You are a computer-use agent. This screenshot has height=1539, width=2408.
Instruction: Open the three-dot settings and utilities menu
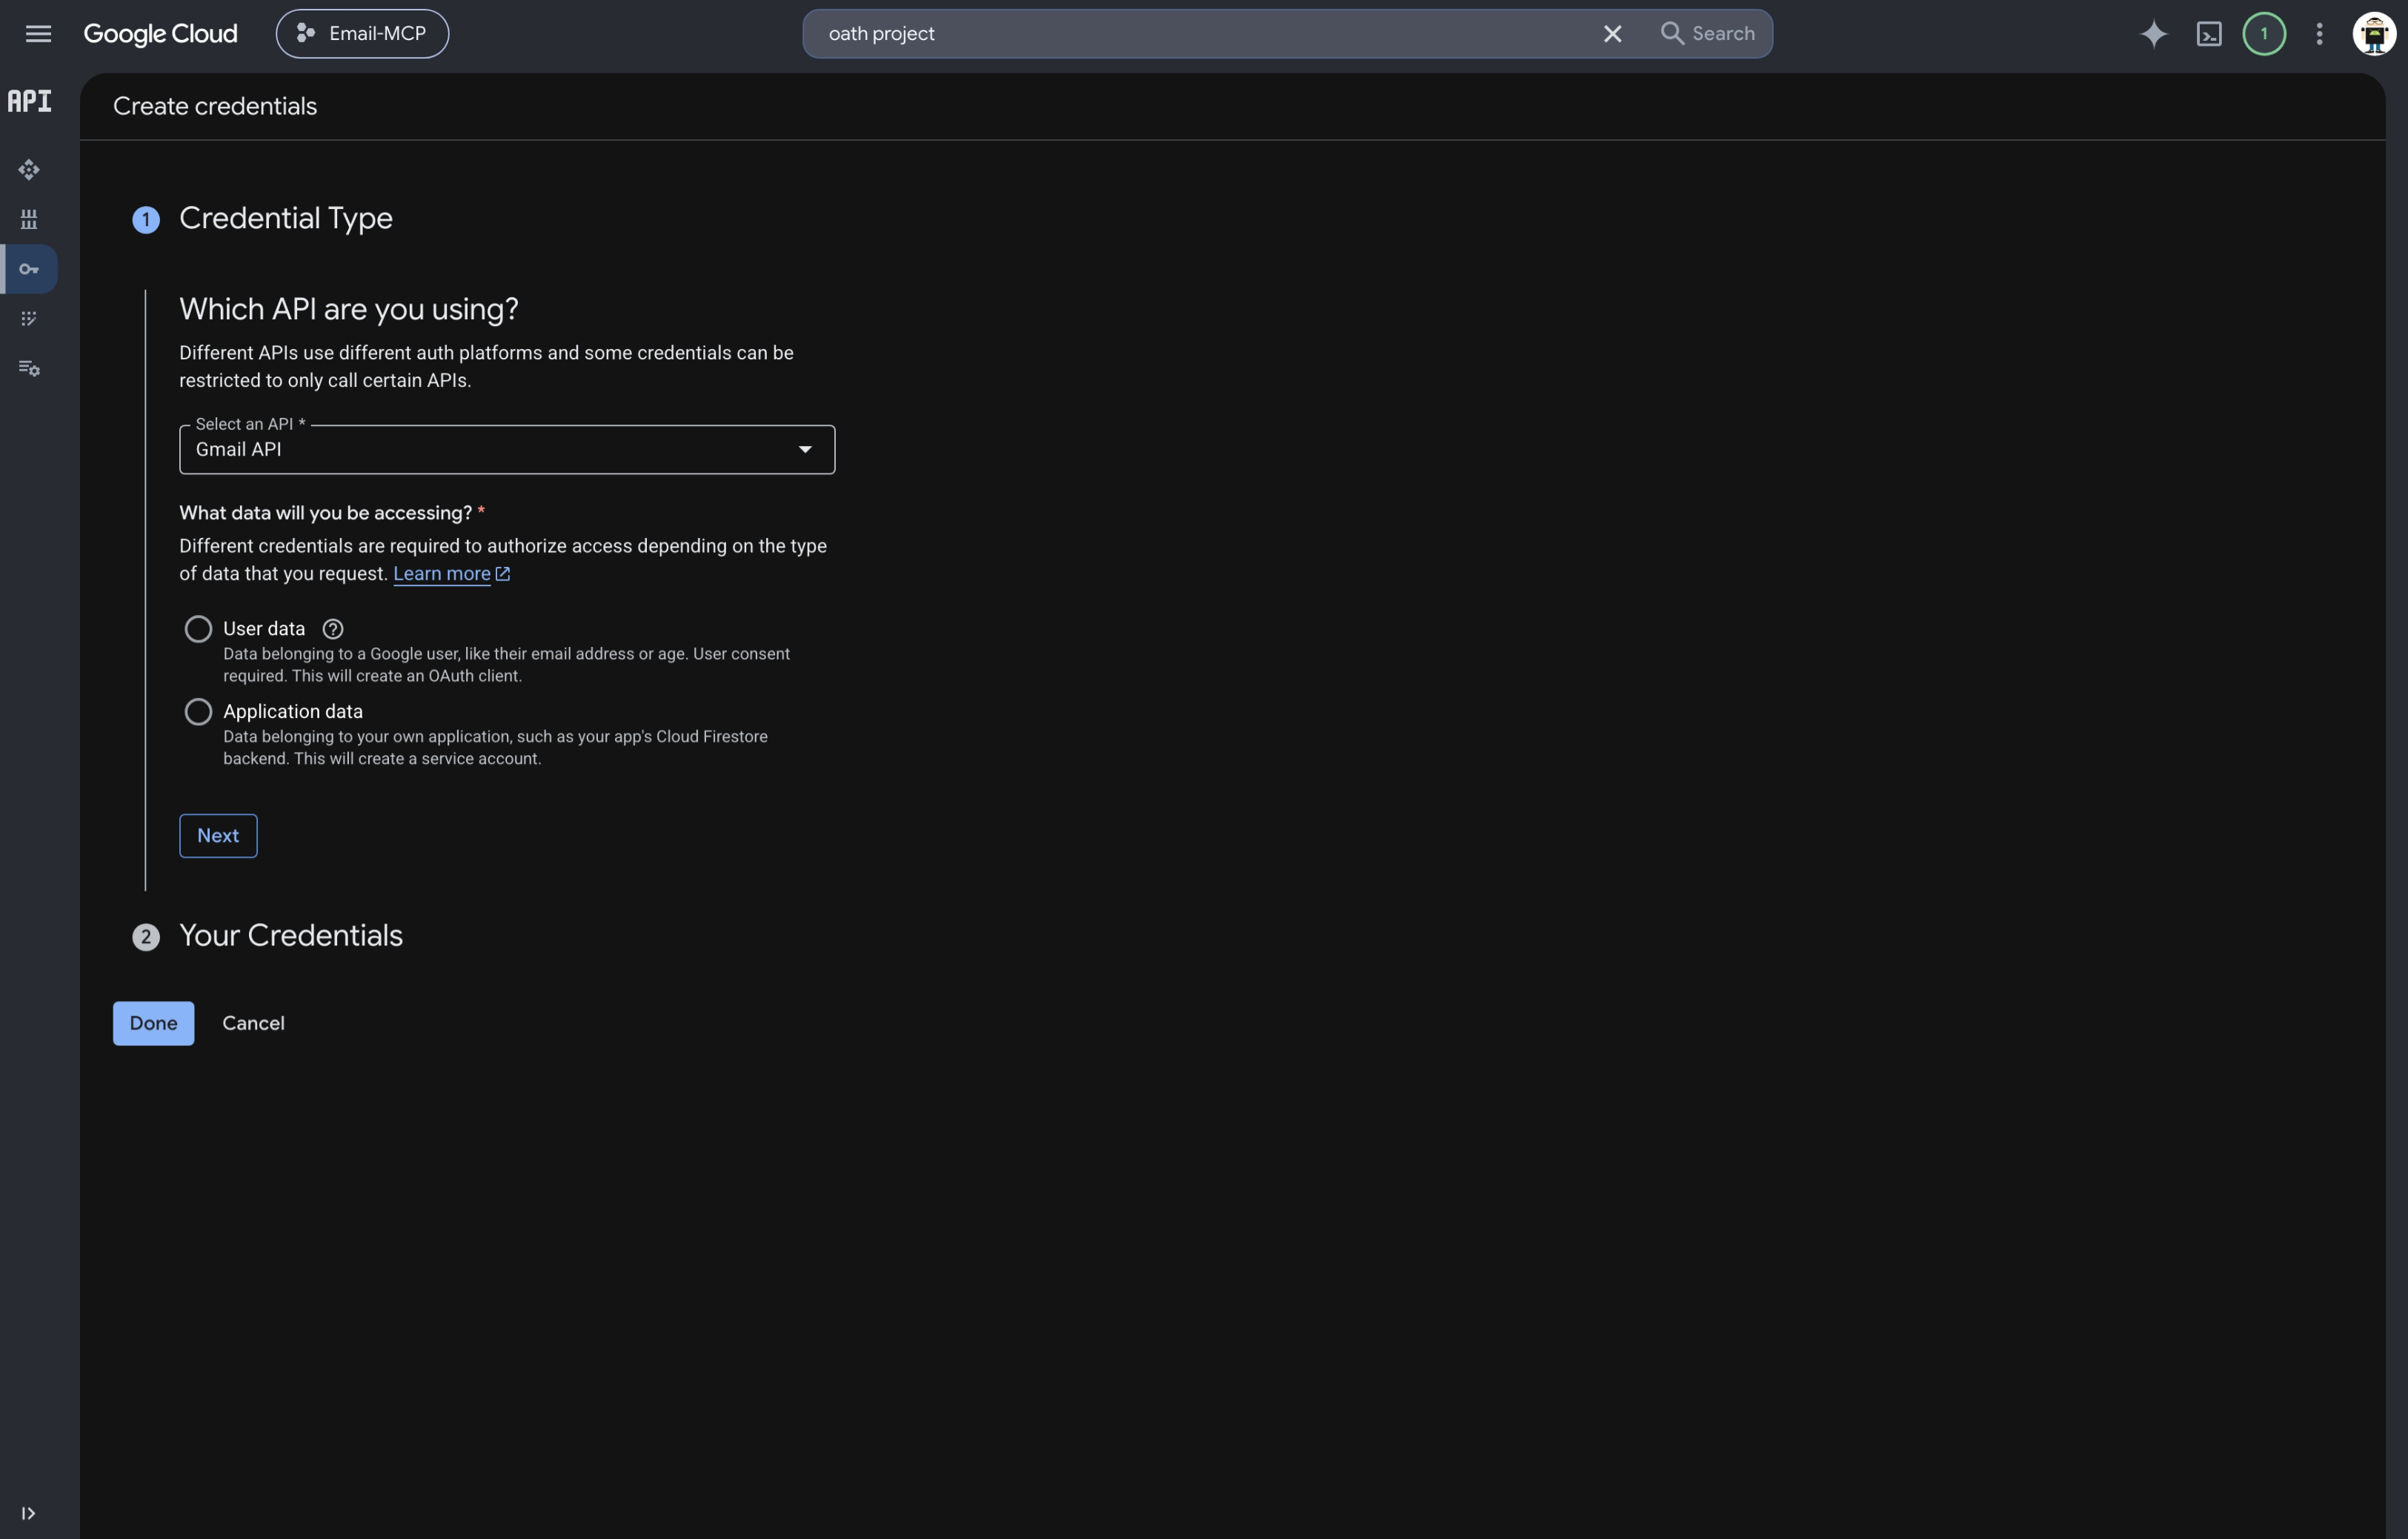point(2319,34)
